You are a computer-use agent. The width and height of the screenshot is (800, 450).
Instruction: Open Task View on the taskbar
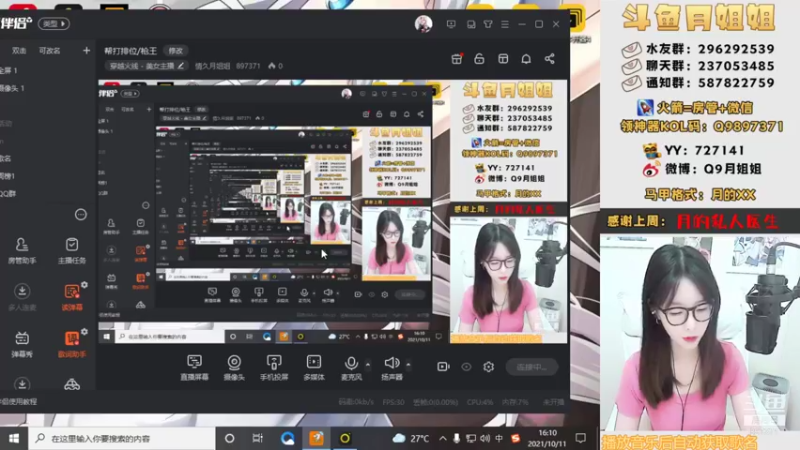258,438
